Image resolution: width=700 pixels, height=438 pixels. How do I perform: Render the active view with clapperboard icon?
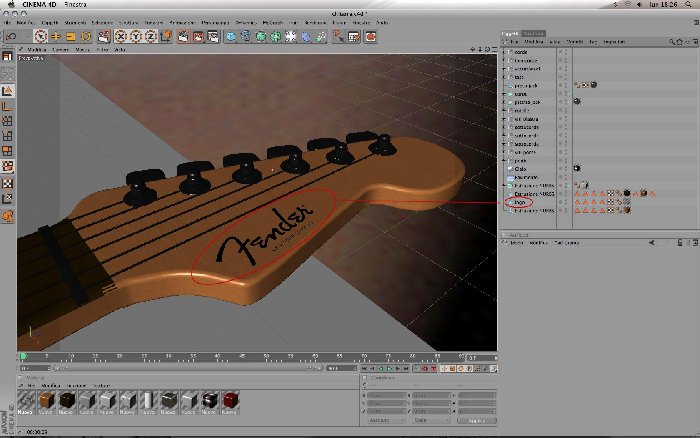click(x=183, y=36)
